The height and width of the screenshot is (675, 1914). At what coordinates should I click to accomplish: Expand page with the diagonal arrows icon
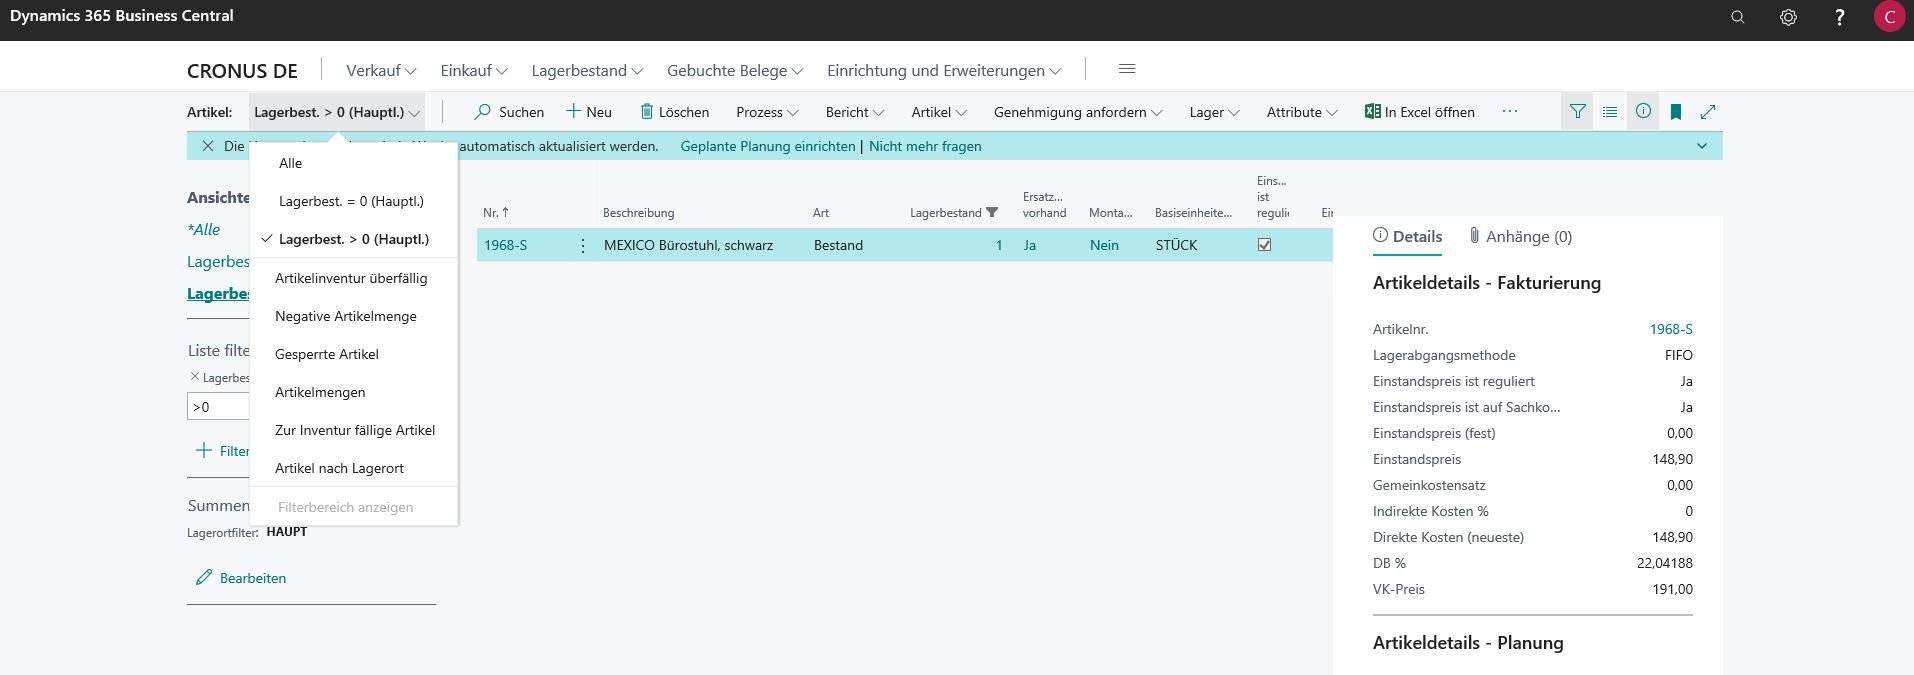point(1708,112)
